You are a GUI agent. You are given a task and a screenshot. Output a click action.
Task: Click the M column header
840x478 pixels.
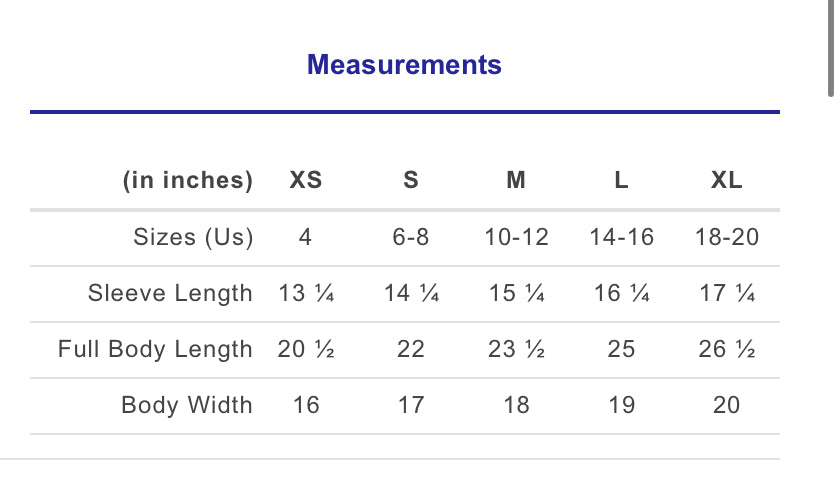click(516, 181)
